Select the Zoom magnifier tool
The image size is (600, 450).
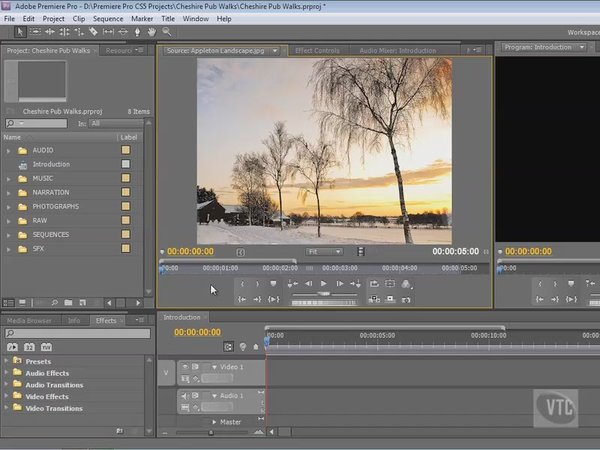(165, 32)
